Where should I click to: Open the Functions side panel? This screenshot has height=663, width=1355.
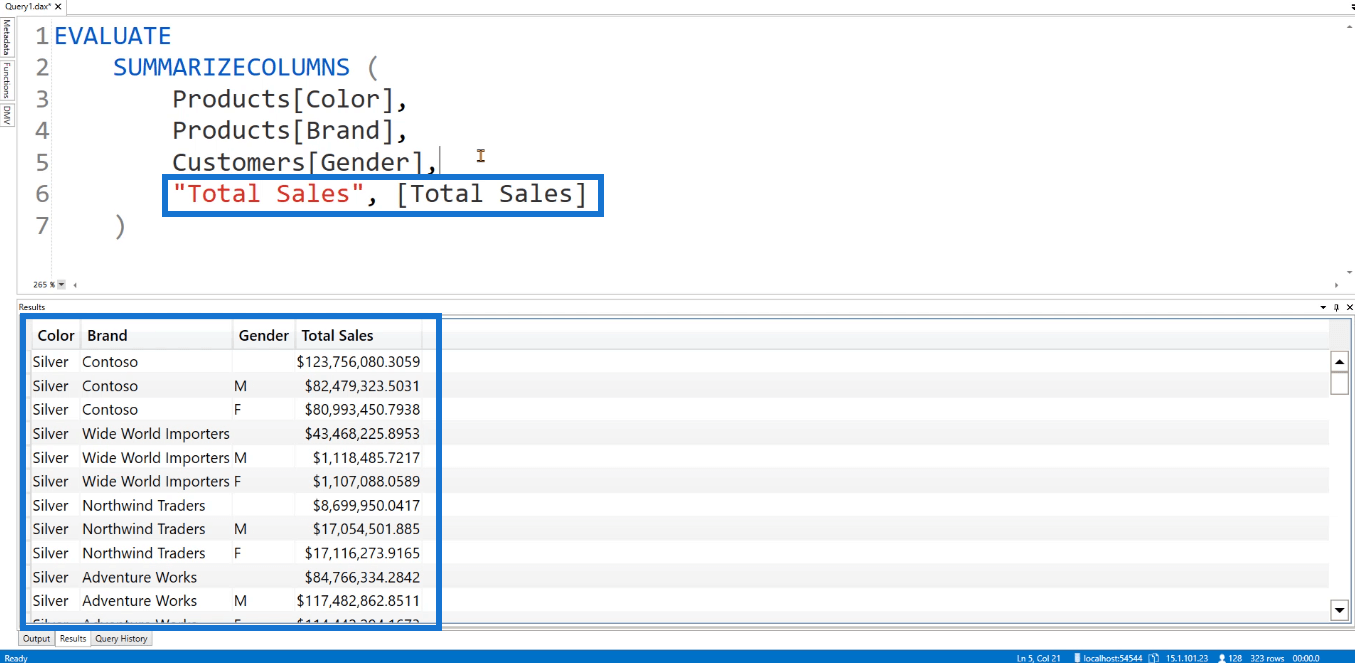tap(7, 80)
